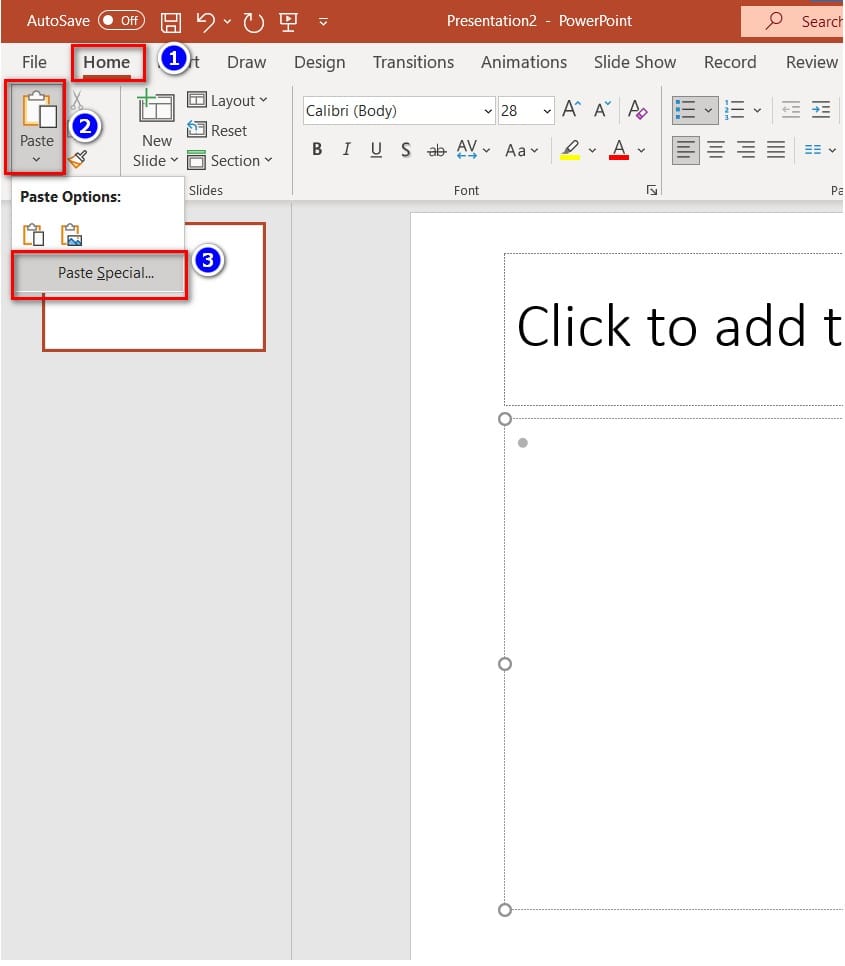Justify the paragraph text
Viewport: 845px width, 966px height.
click(x=776, y=150)
